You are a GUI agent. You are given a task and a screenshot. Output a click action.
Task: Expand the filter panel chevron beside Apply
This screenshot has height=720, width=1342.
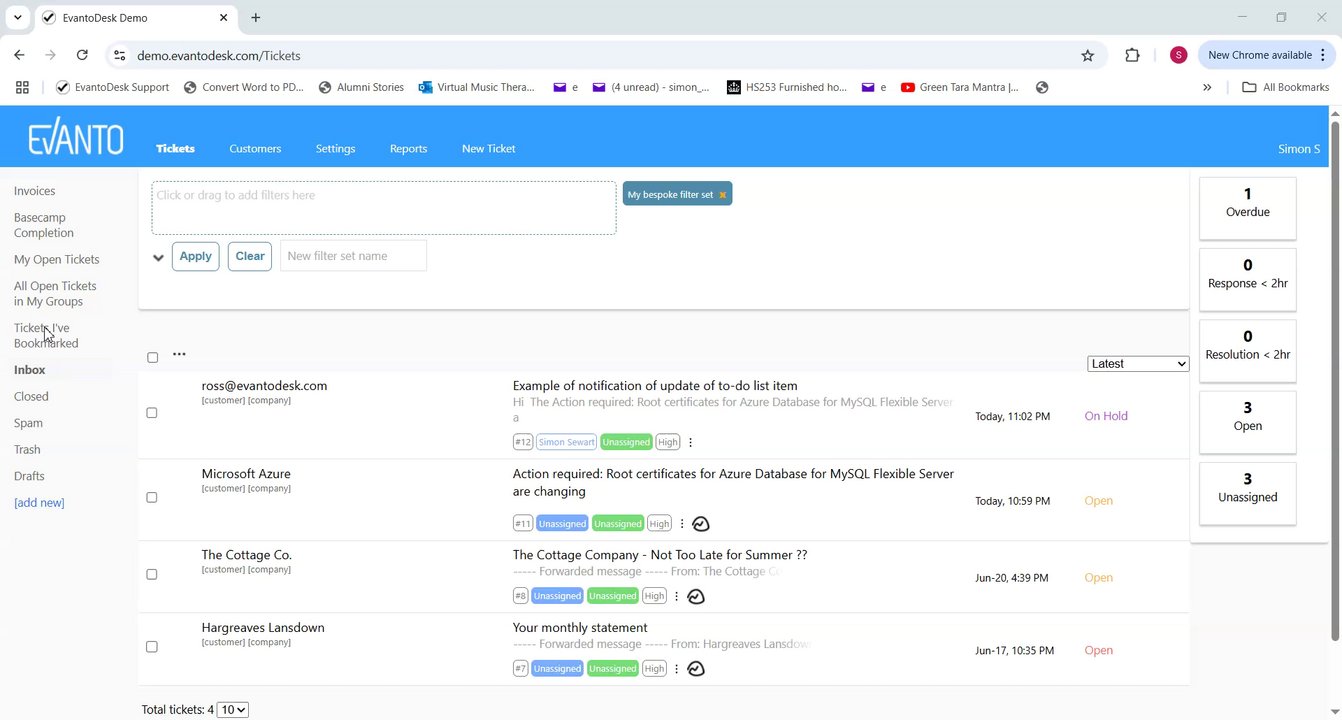coord(158,257)
